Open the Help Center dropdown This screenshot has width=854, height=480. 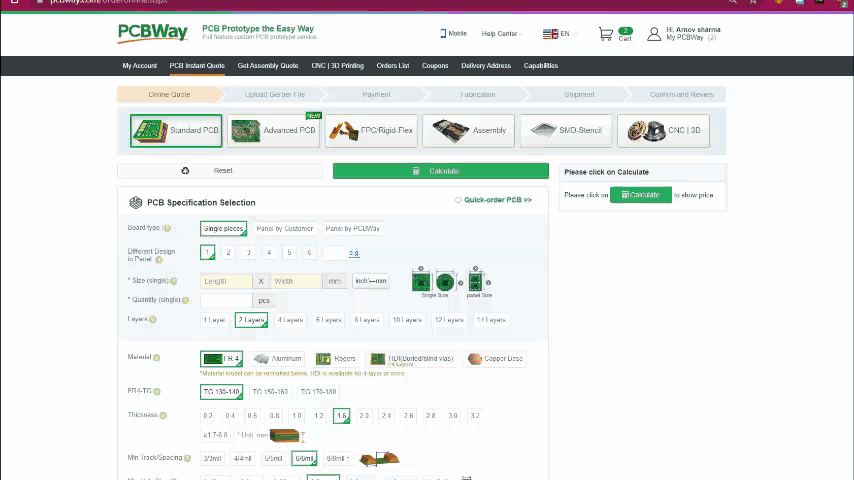click(x=502, y=34)
